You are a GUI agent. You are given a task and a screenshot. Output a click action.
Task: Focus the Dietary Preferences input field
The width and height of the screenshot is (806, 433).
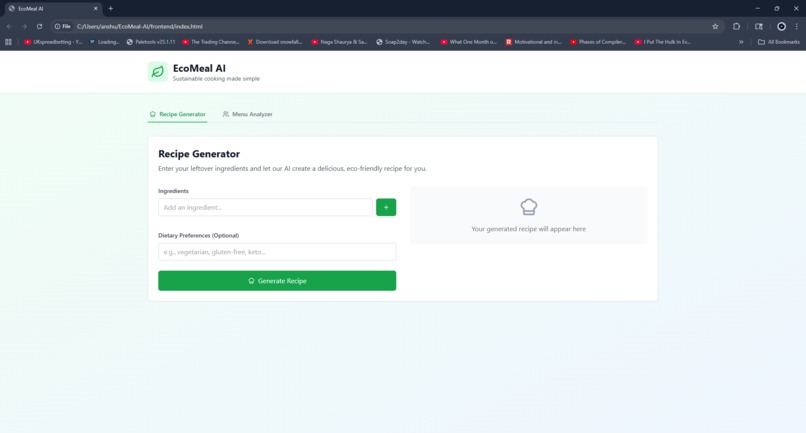pos(277,252)
